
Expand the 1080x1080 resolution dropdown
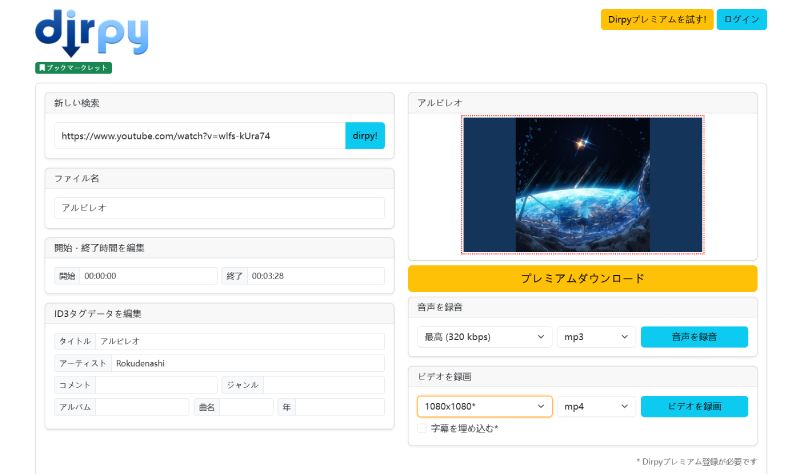(x=485, y=406)
